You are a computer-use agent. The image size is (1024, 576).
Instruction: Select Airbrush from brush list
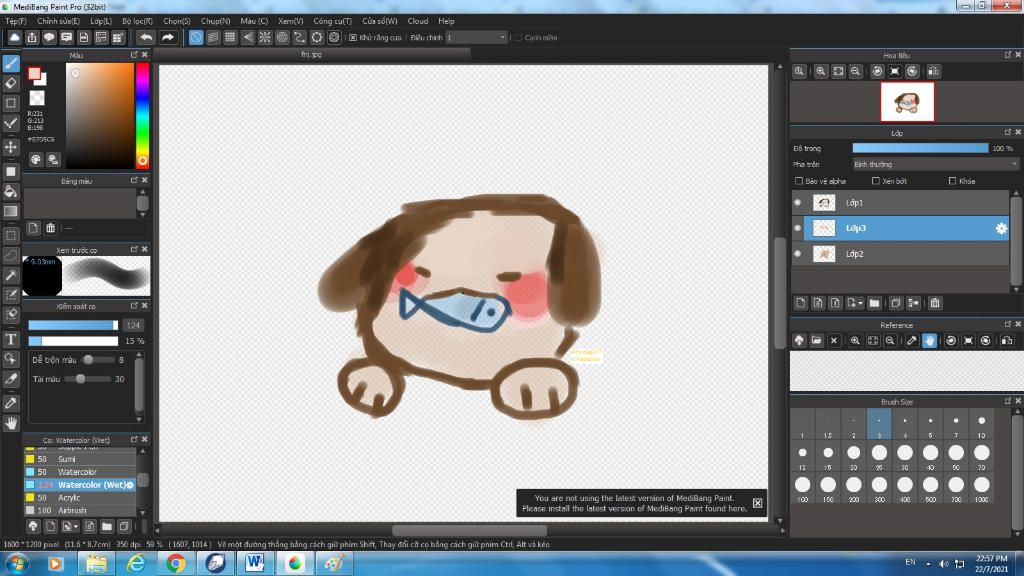(x=80, y=511)
